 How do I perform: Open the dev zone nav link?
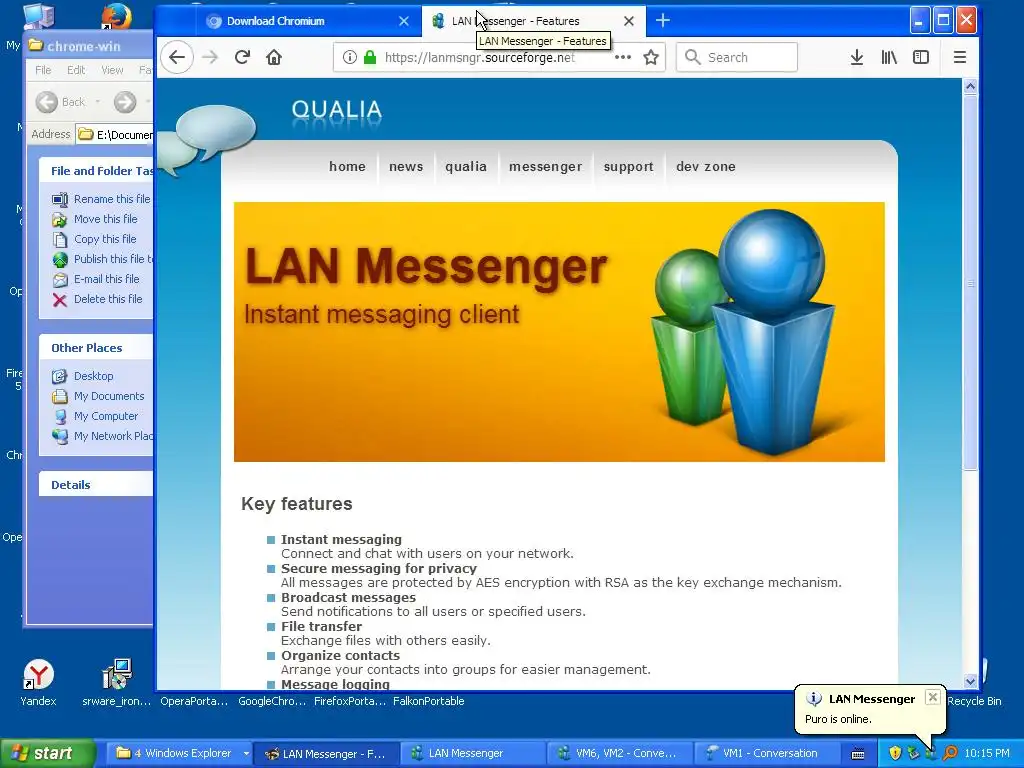706,167
